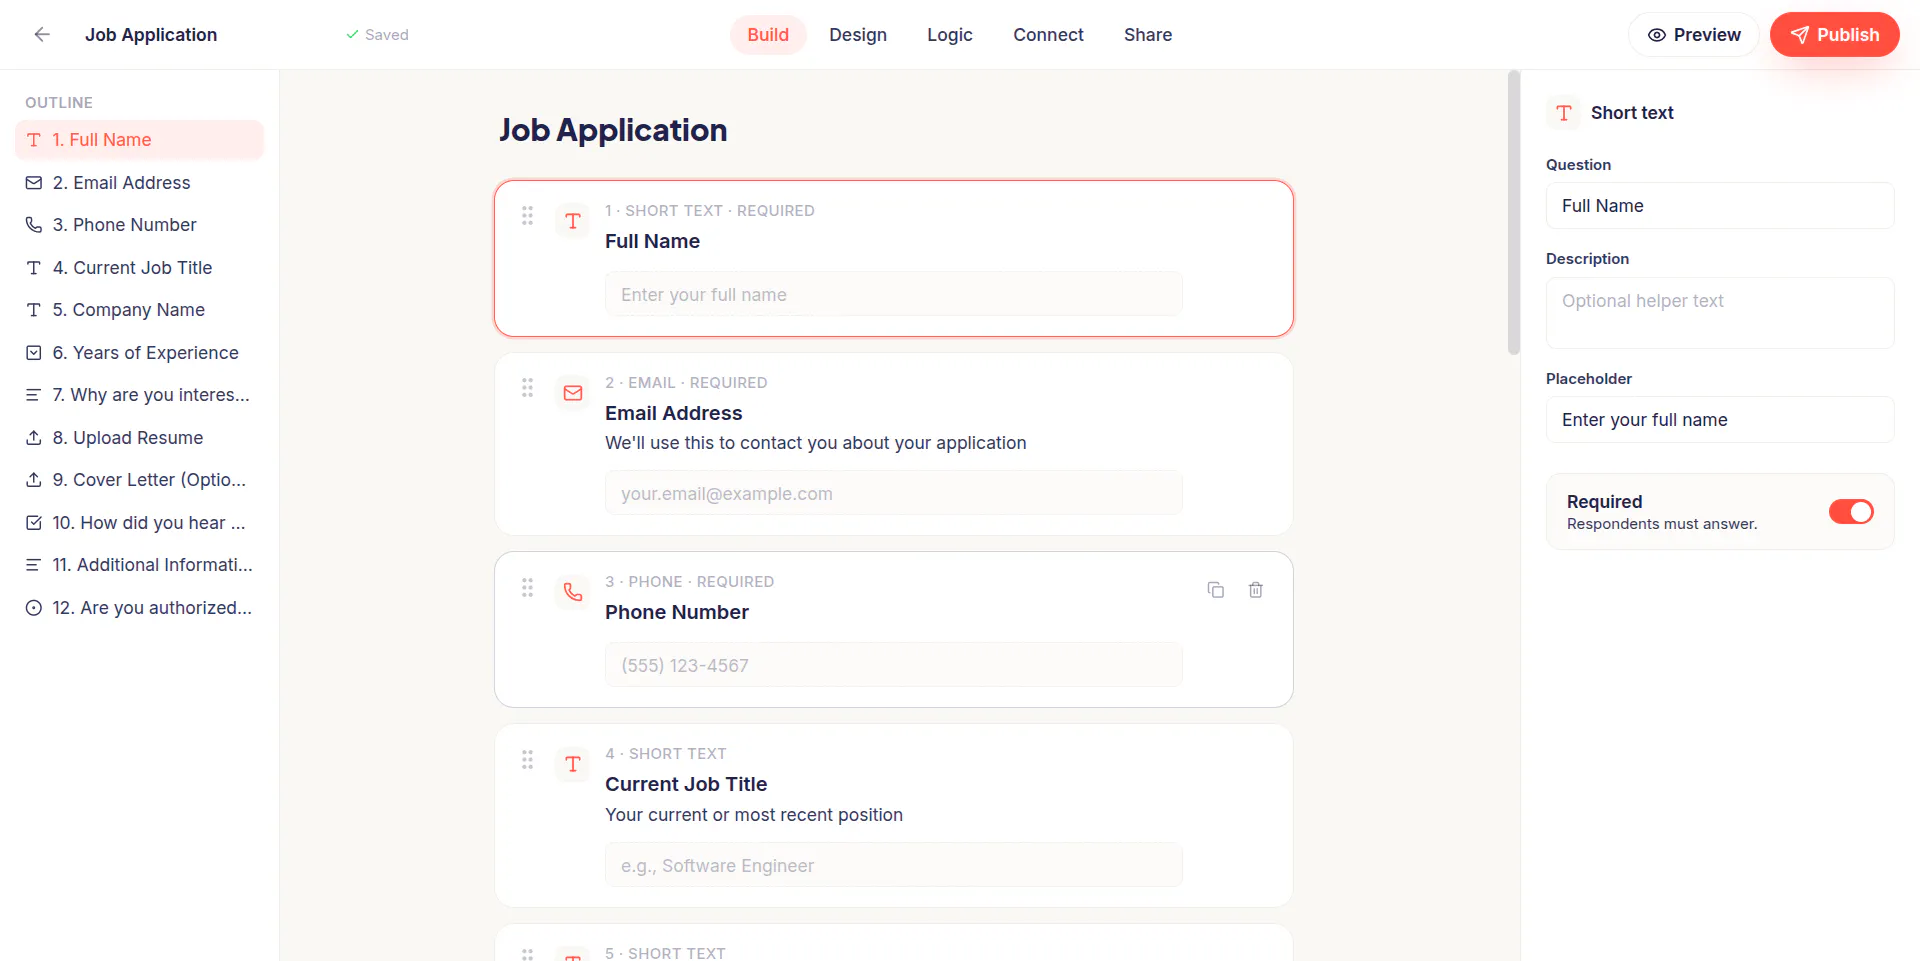Duplicate the Phone Number question
Image resolution: width=1920 pixels, height=961 pixels.
coord(1216,590)
